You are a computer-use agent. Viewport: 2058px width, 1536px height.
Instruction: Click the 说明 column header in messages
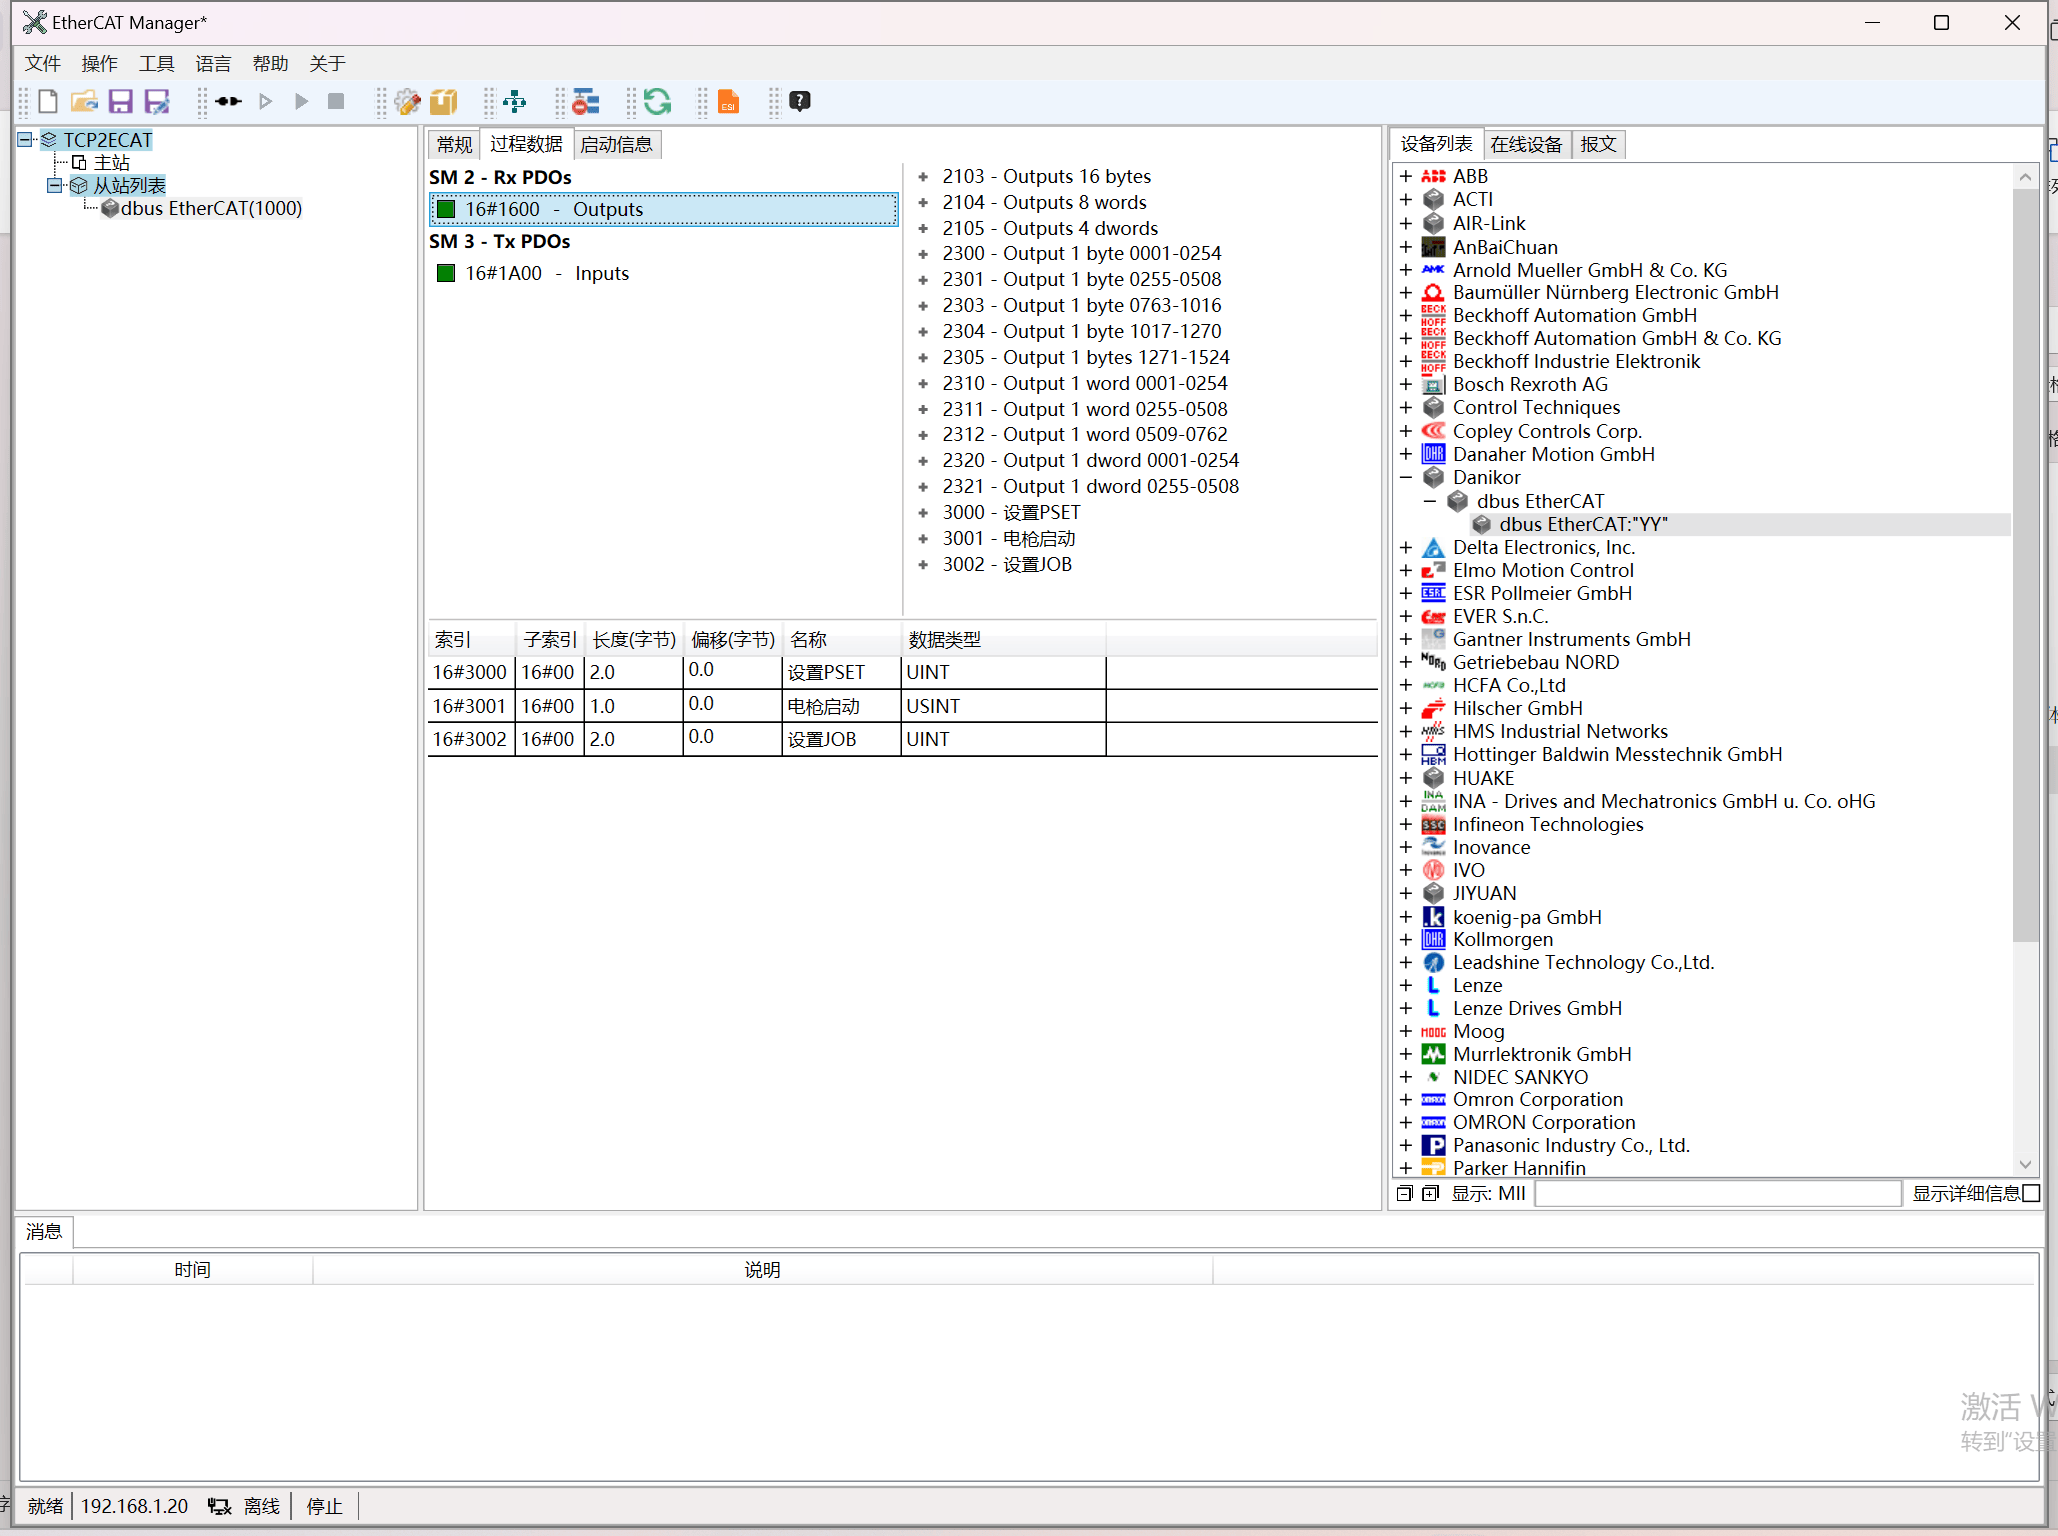(x=762, y=1270)
